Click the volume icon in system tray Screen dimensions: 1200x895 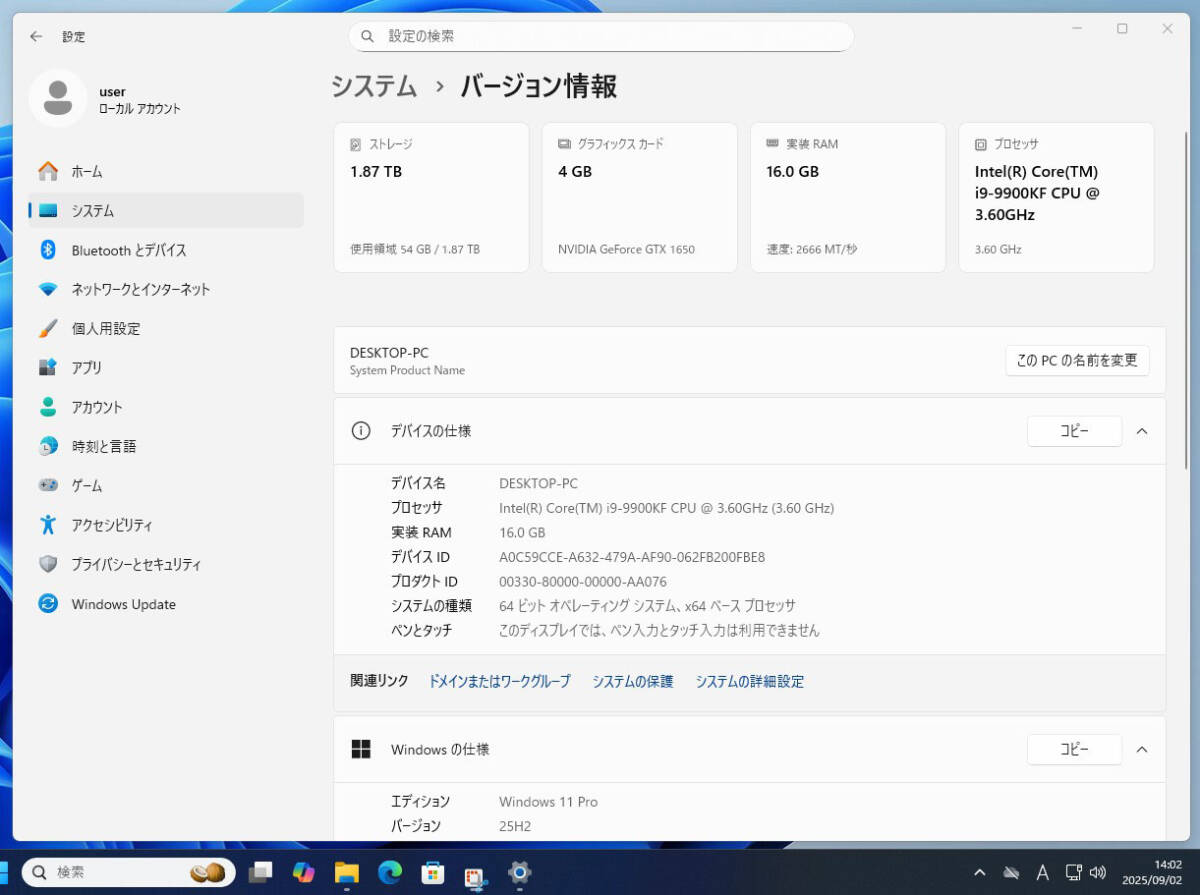click(1098, 872)
